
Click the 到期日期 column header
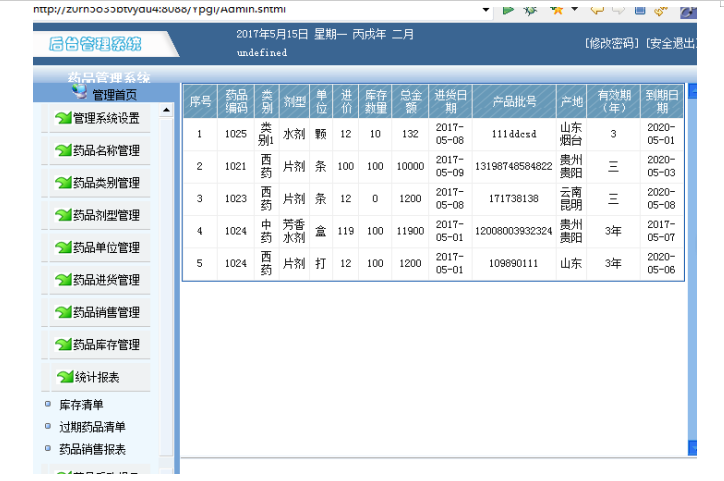662,101
